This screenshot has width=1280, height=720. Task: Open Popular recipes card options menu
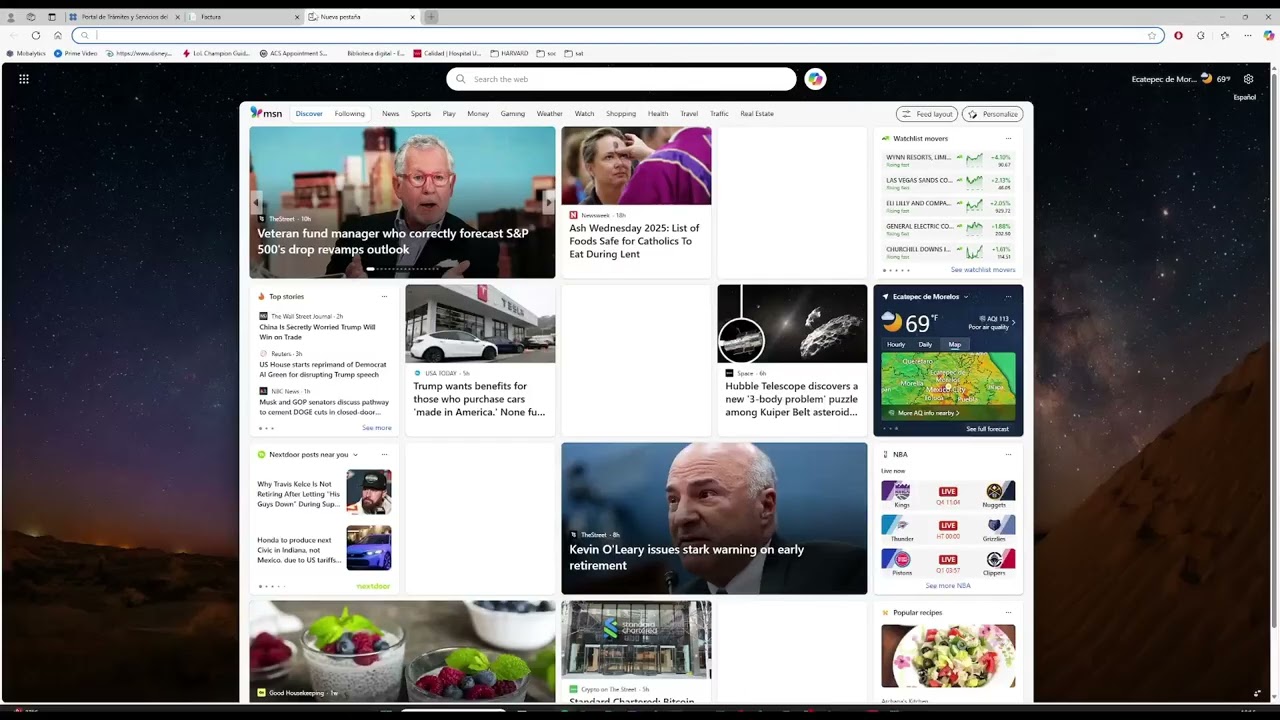[1008, 612]
